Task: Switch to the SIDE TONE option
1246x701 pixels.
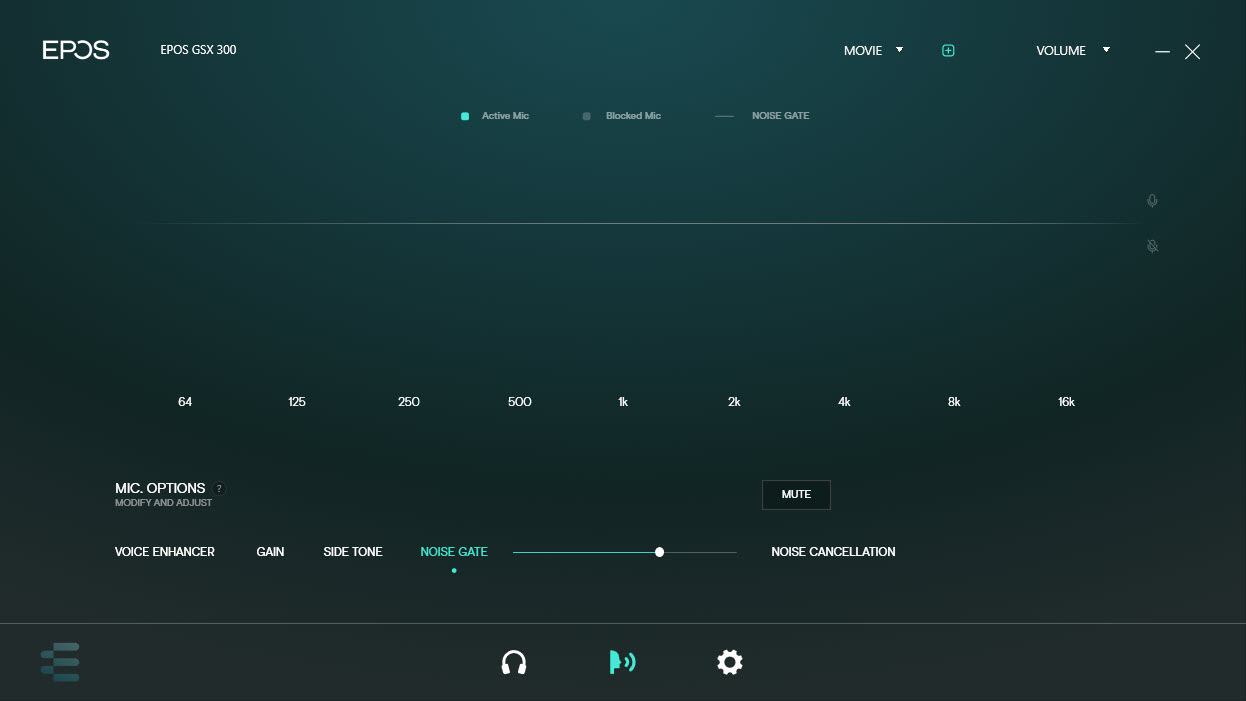Action: click(x=353, y=552)
